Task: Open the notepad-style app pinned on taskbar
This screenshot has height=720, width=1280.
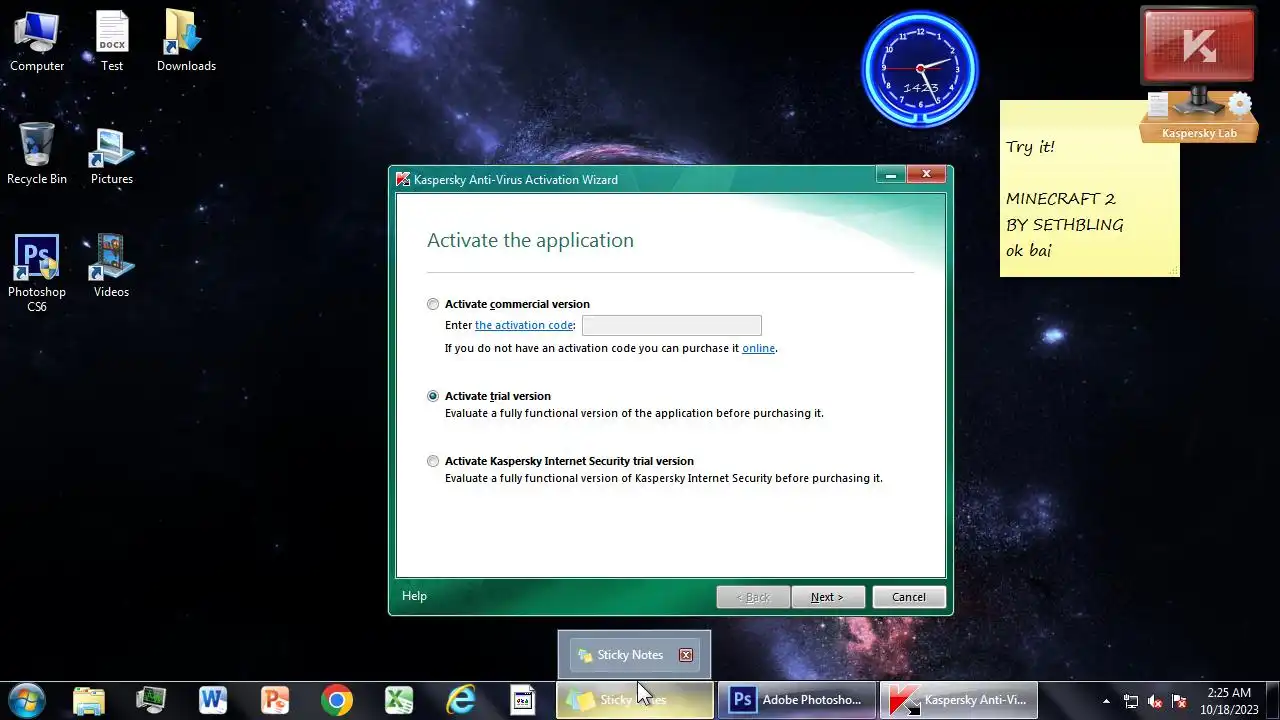Action: pos(523,700)
